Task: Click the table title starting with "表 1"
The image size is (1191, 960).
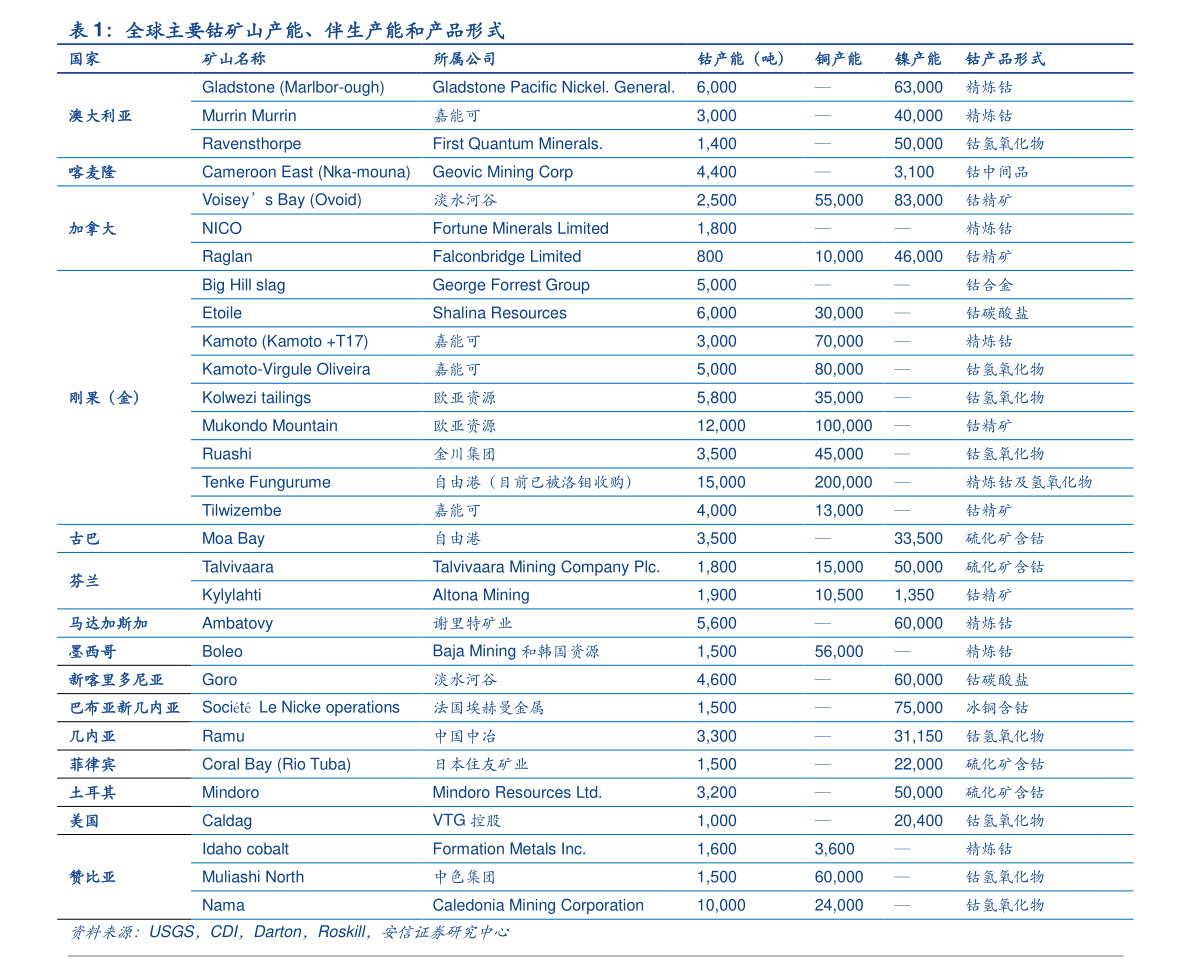Action: click(x=287, y=30)
